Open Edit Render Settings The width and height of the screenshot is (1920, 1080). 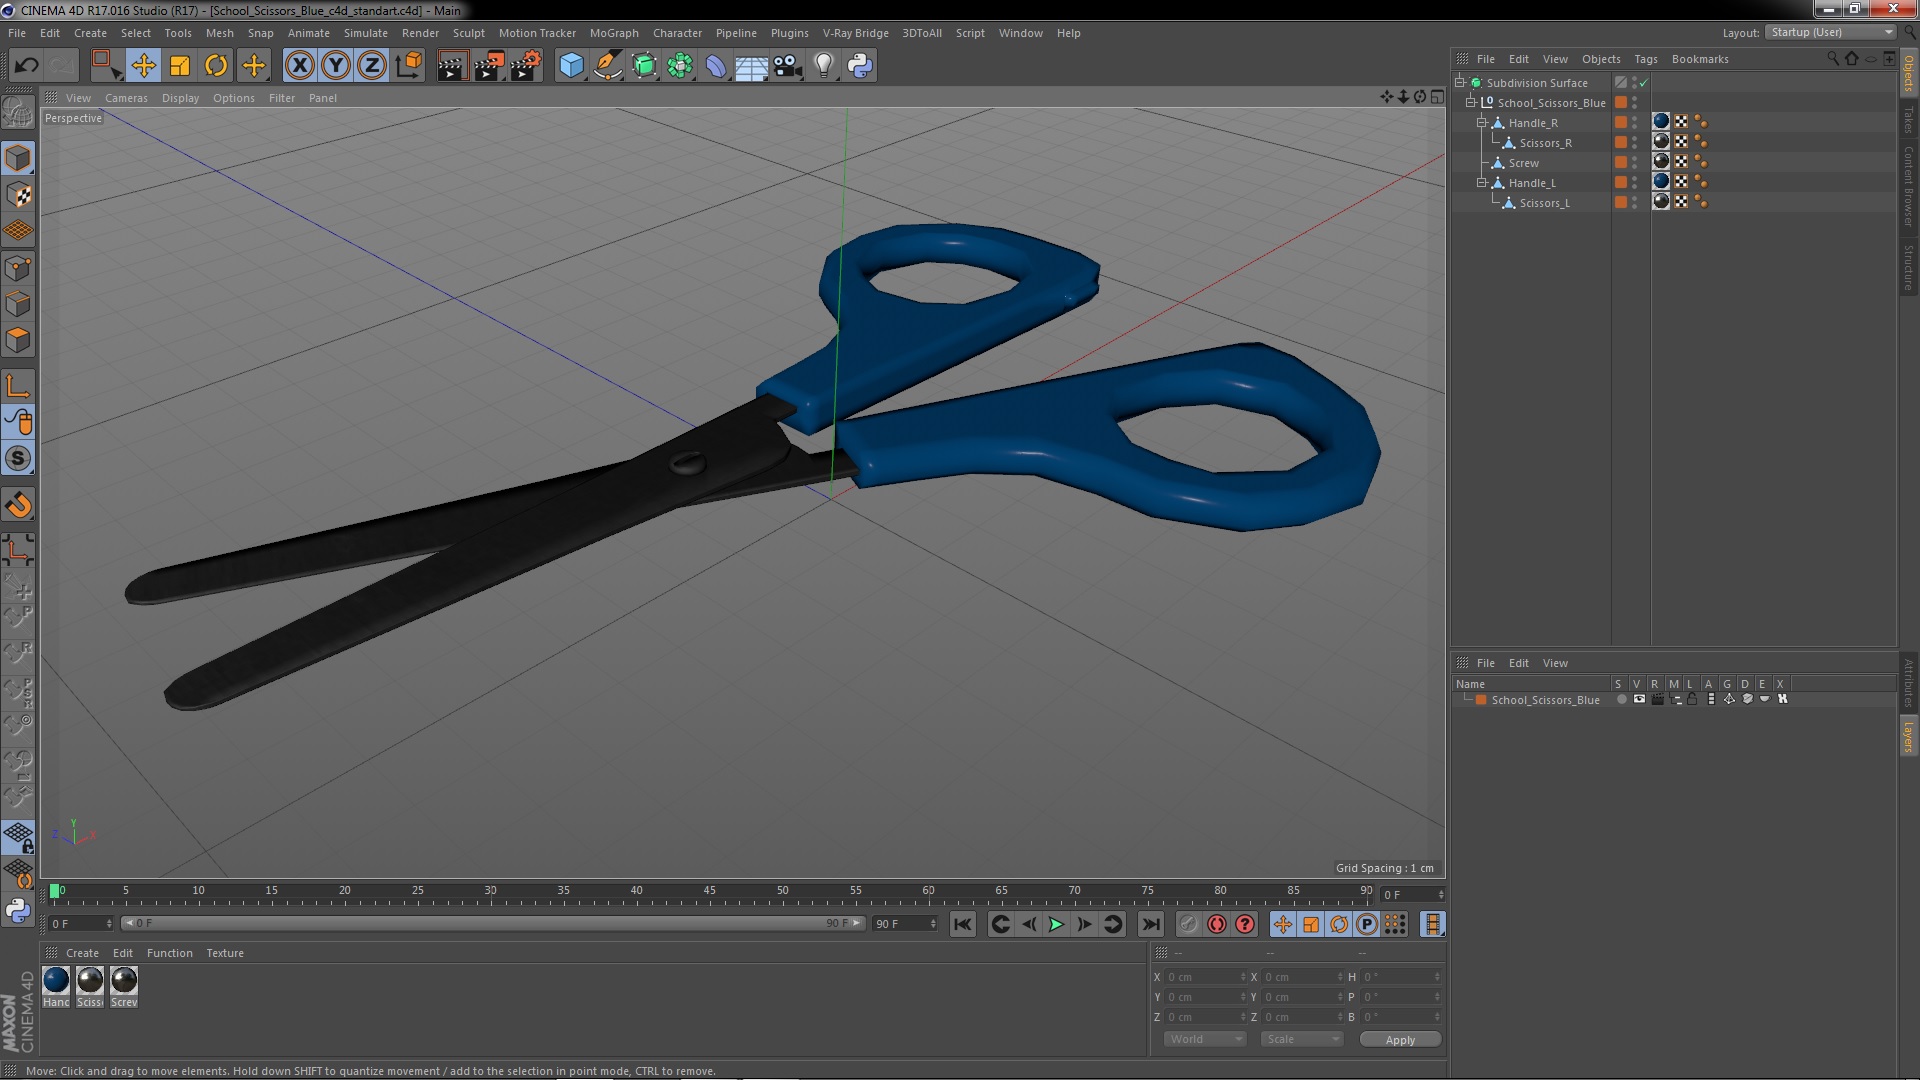point(526,66)
